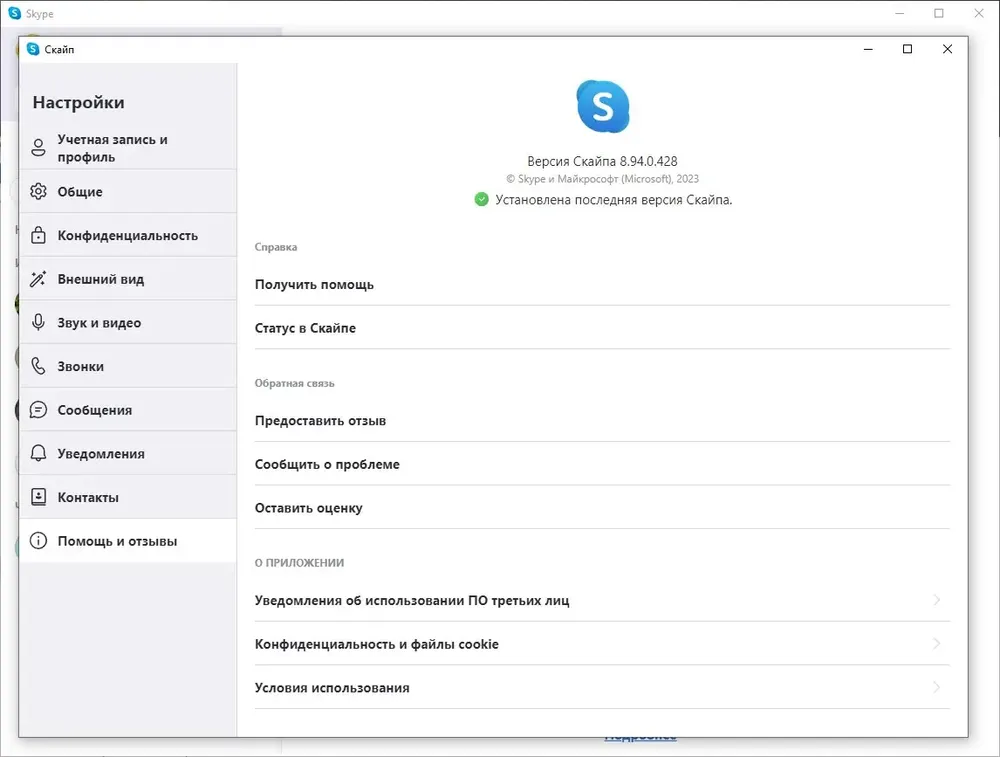Click the Версия Скайпа 8.94.0.428 text
This screenshot has width=1000, height=757.
coord(602,161)
